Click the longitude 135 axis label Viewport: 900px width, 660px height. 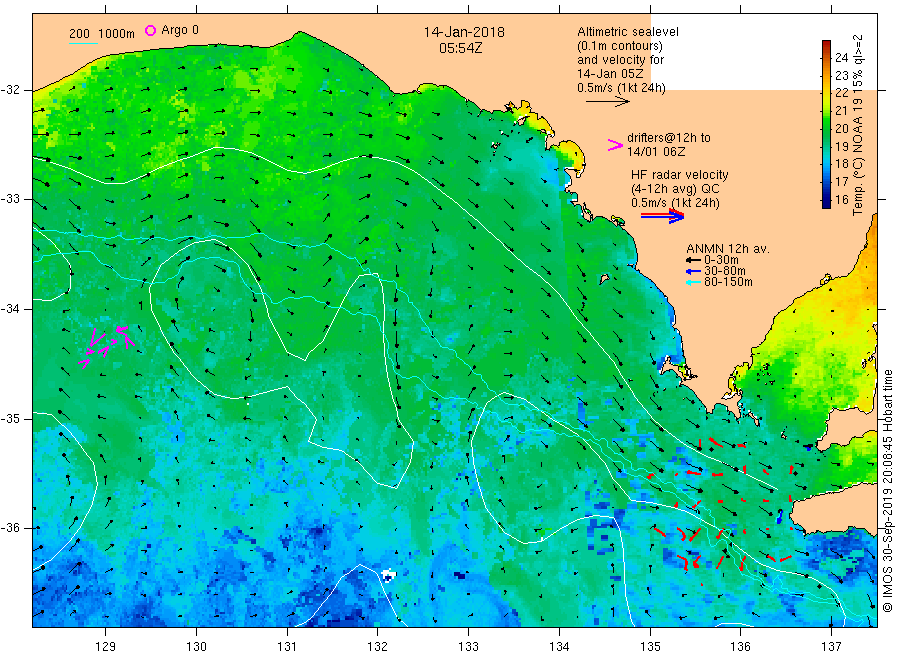(x=650, y=647)
